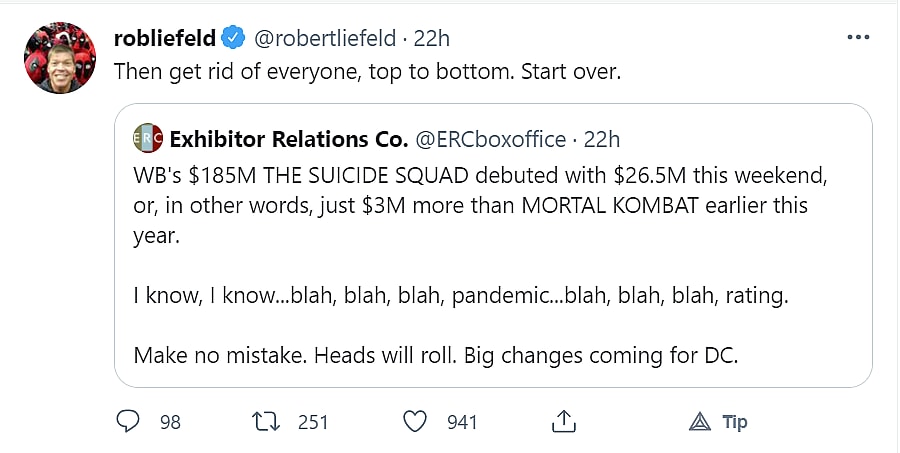Click the 251 retweets count

[x=313, y=422]
